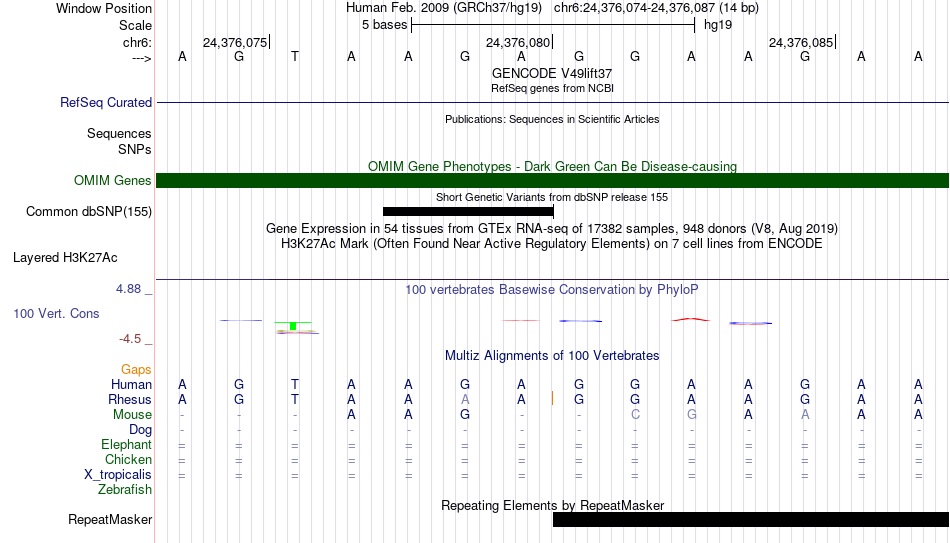Click the Mouse species label
950x543 pixels.
(132, 415)
